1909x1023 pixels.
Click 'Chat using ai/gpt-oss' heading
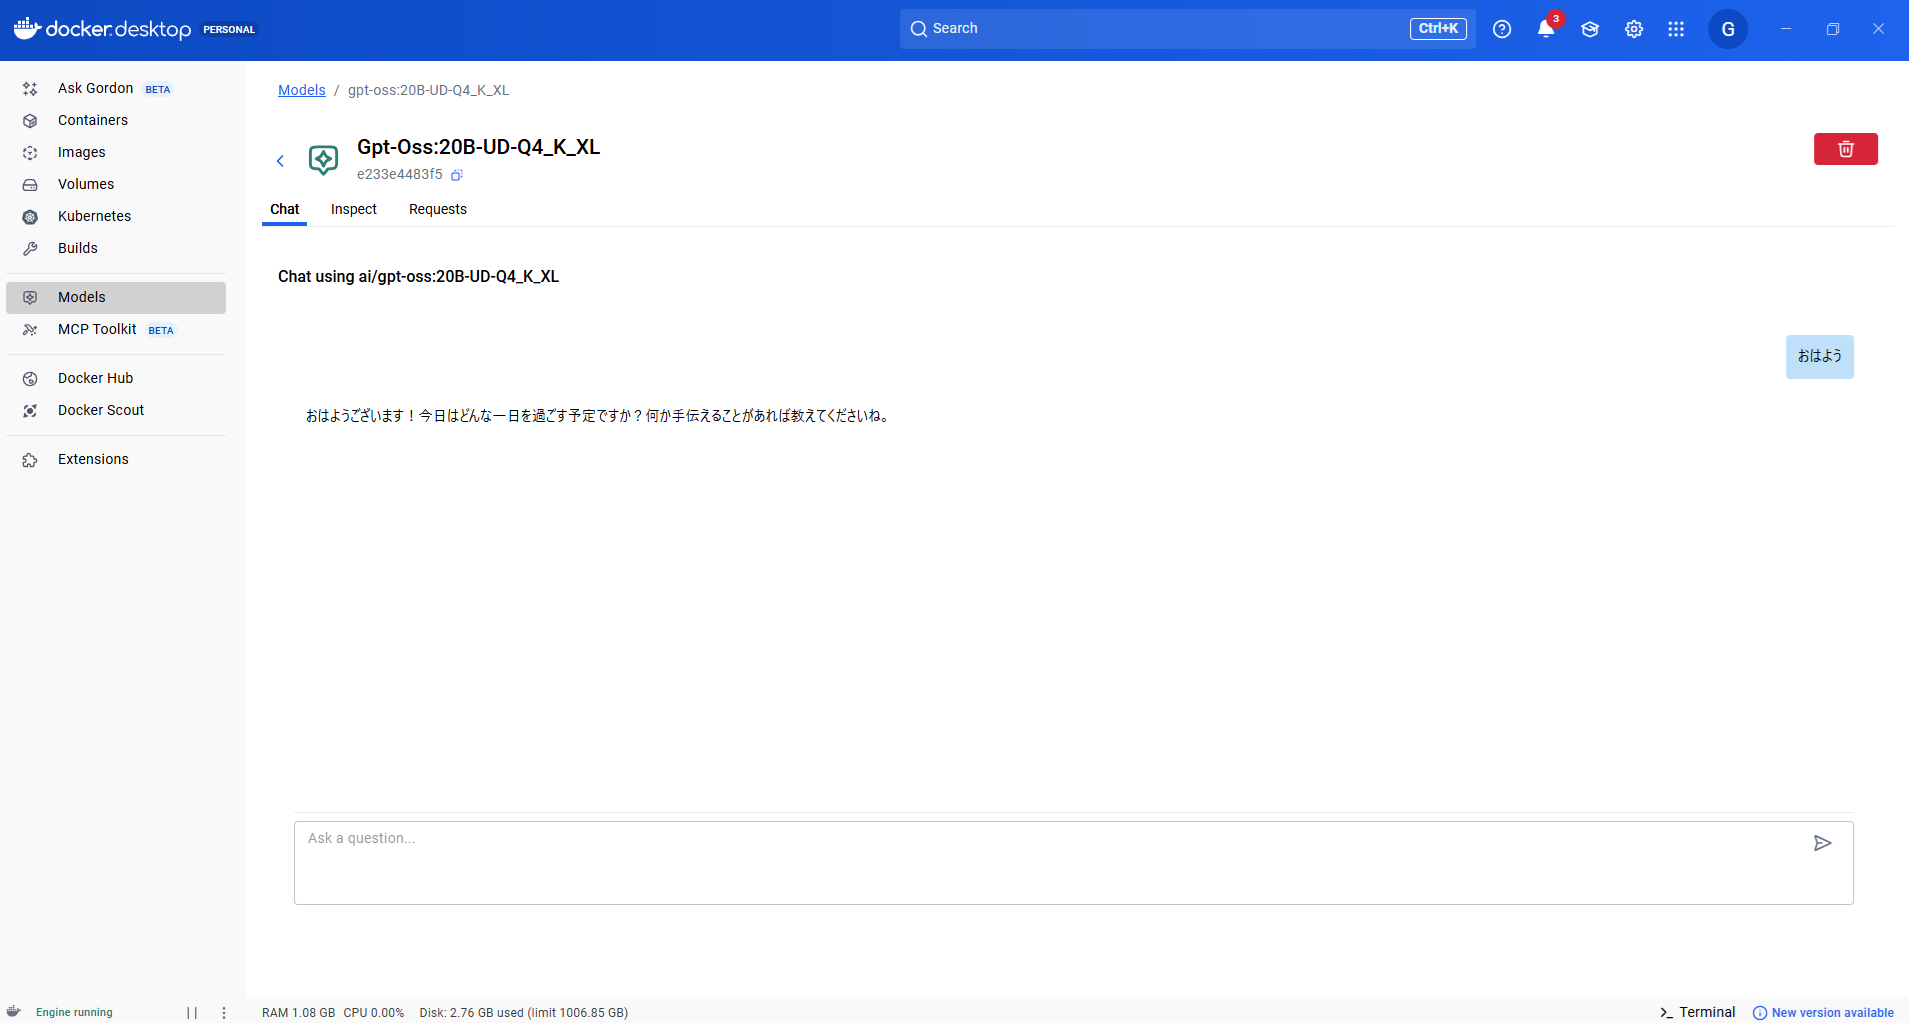coord(418,276)
